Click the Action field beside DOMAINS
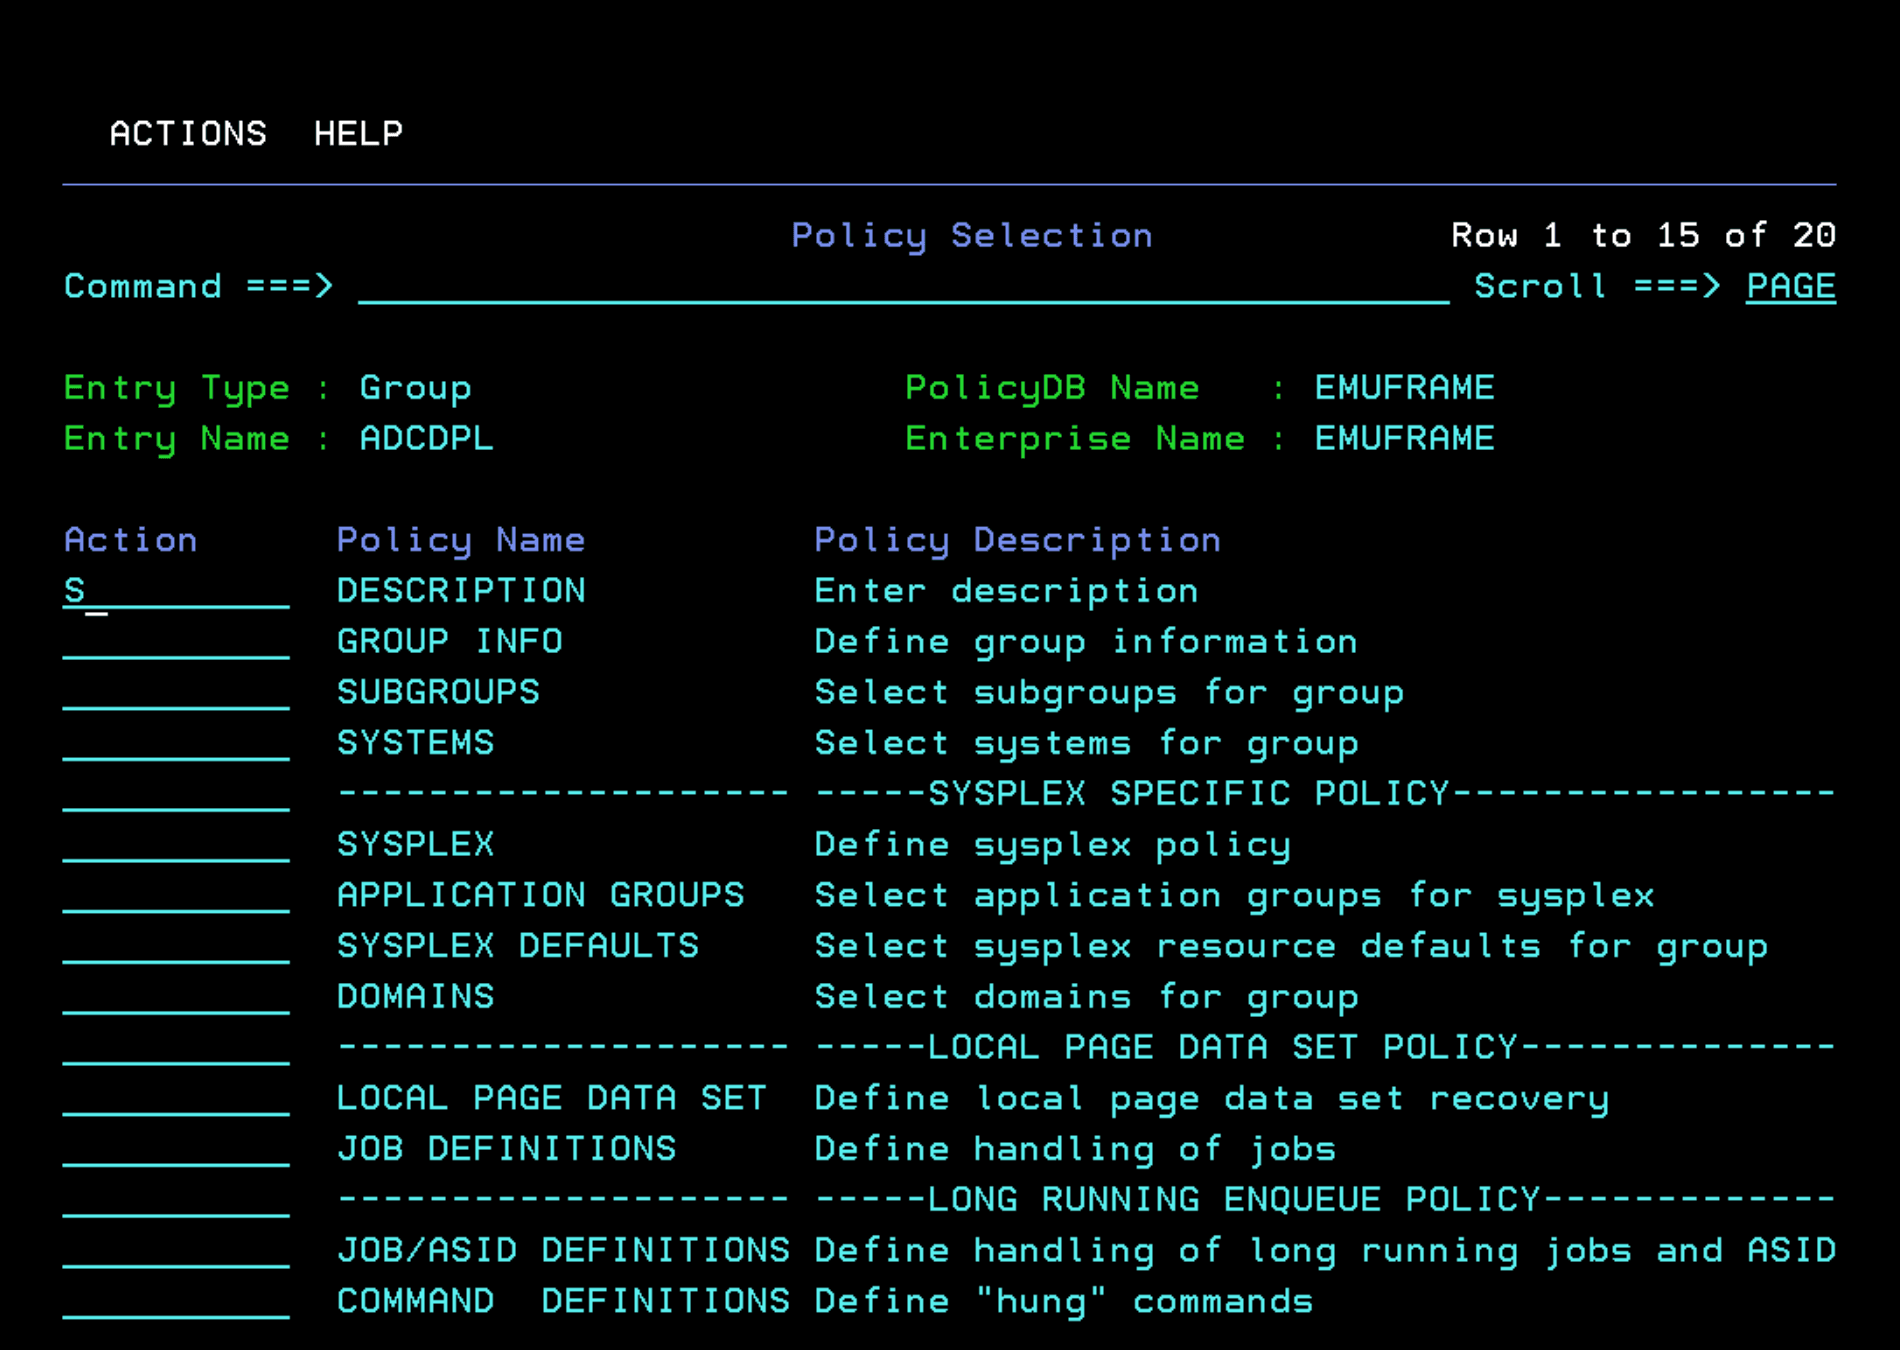This screenshot has width=1900, height=1350. 176,998
